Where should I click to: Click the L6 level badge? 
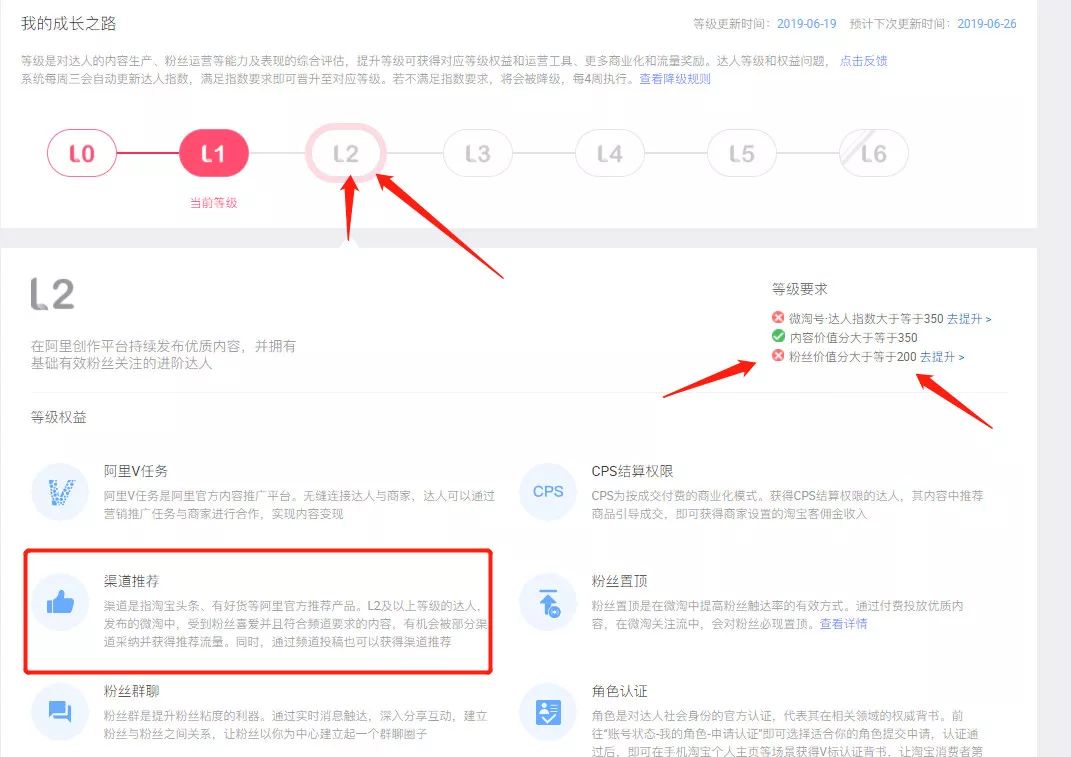click(873, 153)
